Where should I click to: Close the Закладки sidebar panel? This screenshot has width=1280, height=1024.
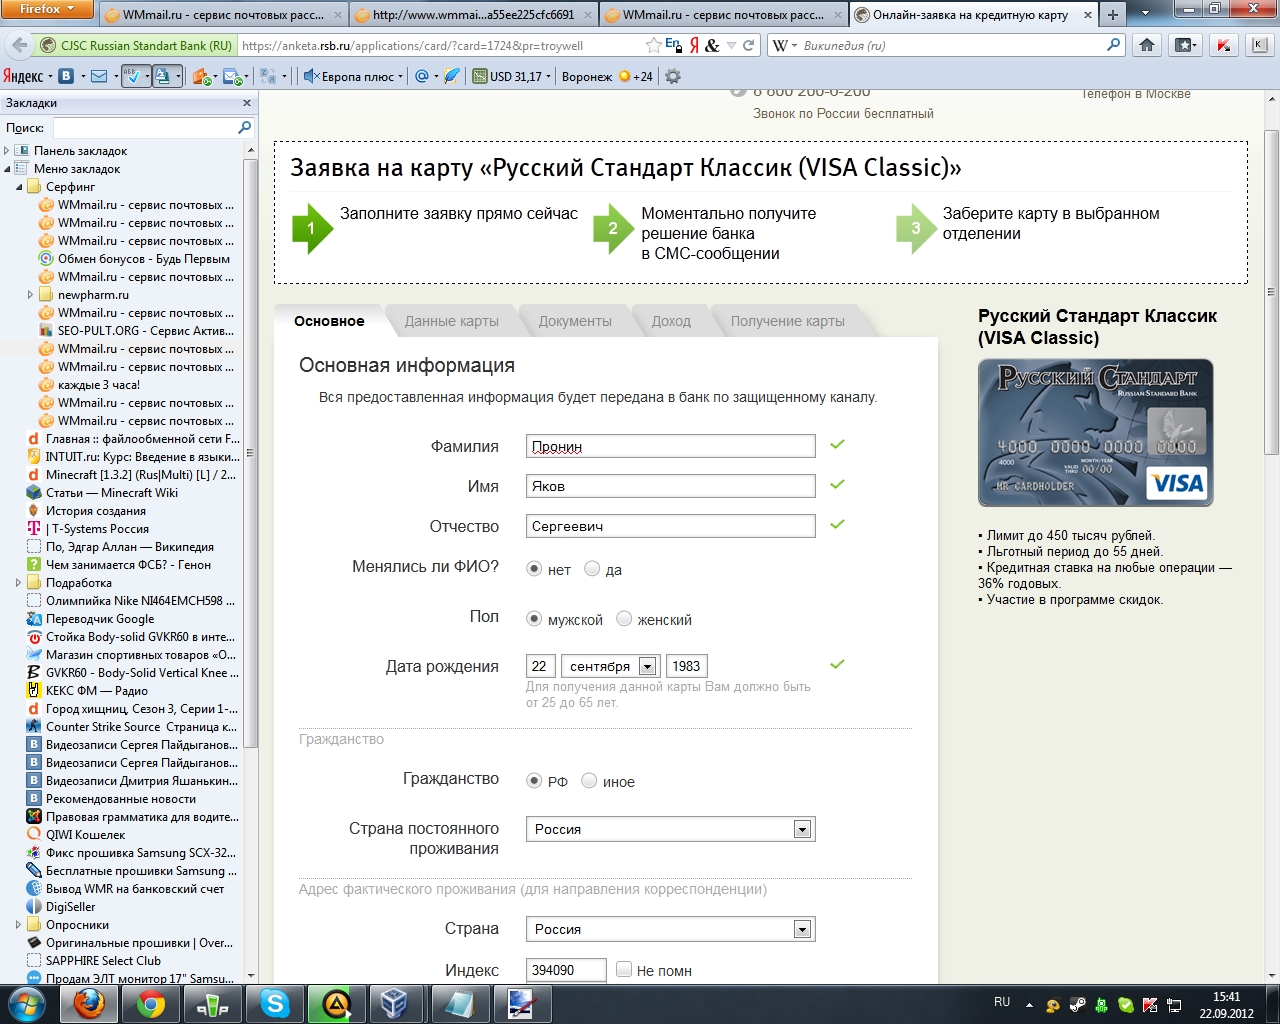tap(247, 103)
